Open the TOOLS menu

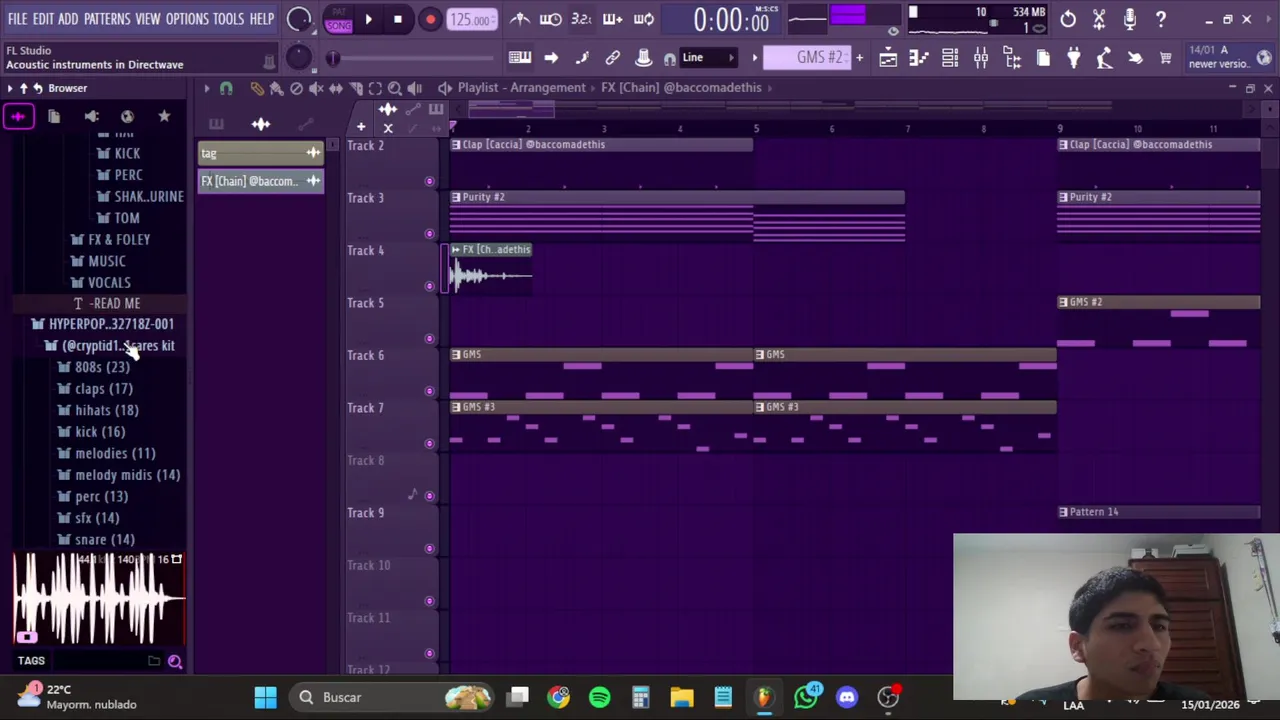pos(228,19)
